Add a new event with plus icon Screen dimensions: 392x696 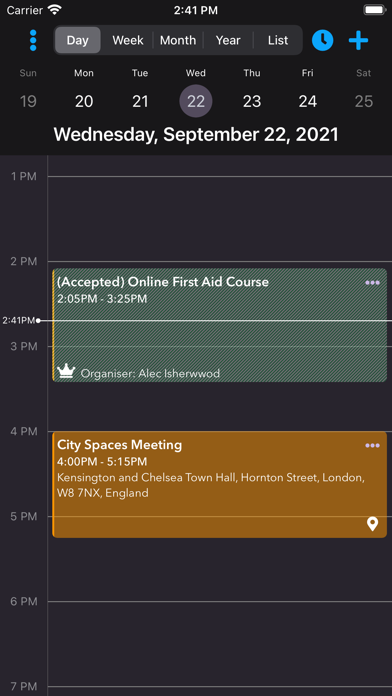(x=358, y=40)
